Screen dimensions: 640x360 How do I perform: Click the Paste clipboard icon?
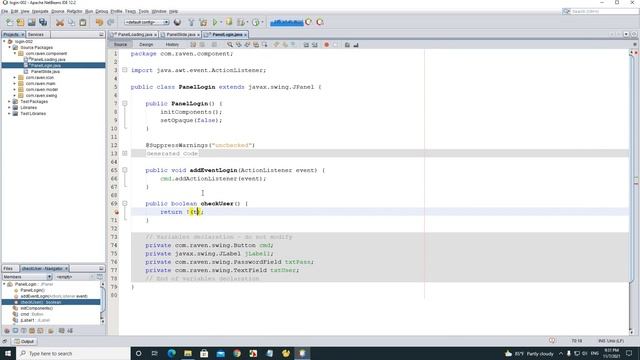(x=83, y=22)
